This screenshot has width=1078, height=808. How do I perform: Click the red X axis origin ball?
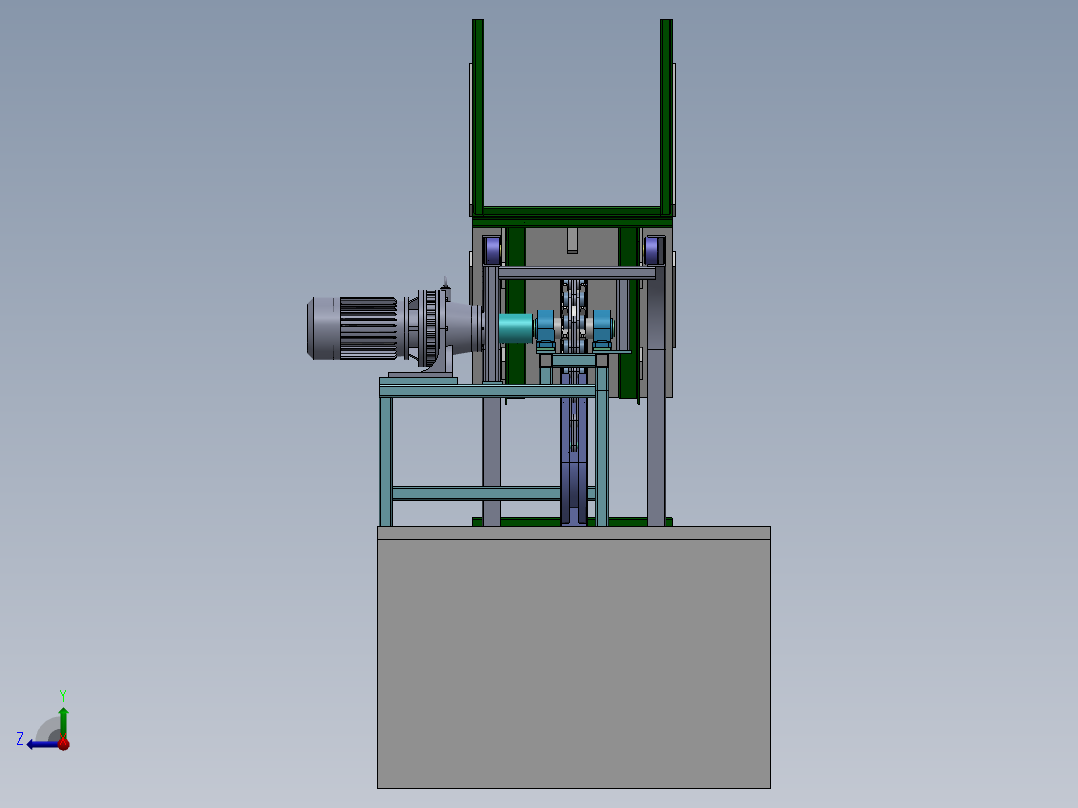pos(63,743)
